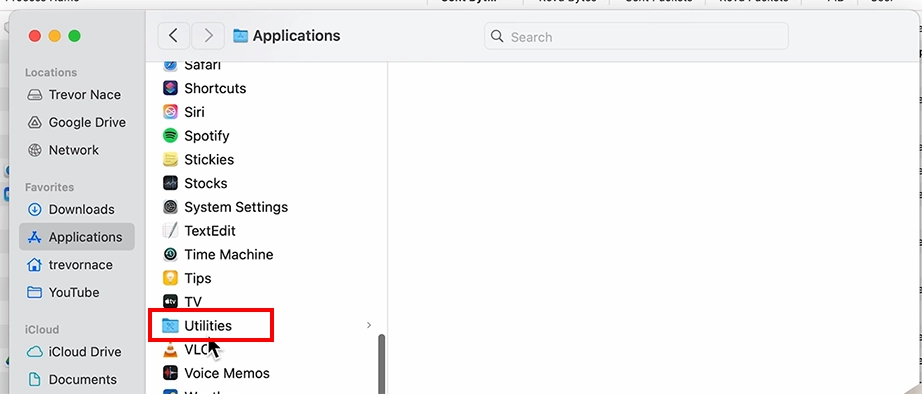The height and width of the screenshot is (394, 922).
Task: Select the Tips app icon
Action: click(x=171, y=278)
